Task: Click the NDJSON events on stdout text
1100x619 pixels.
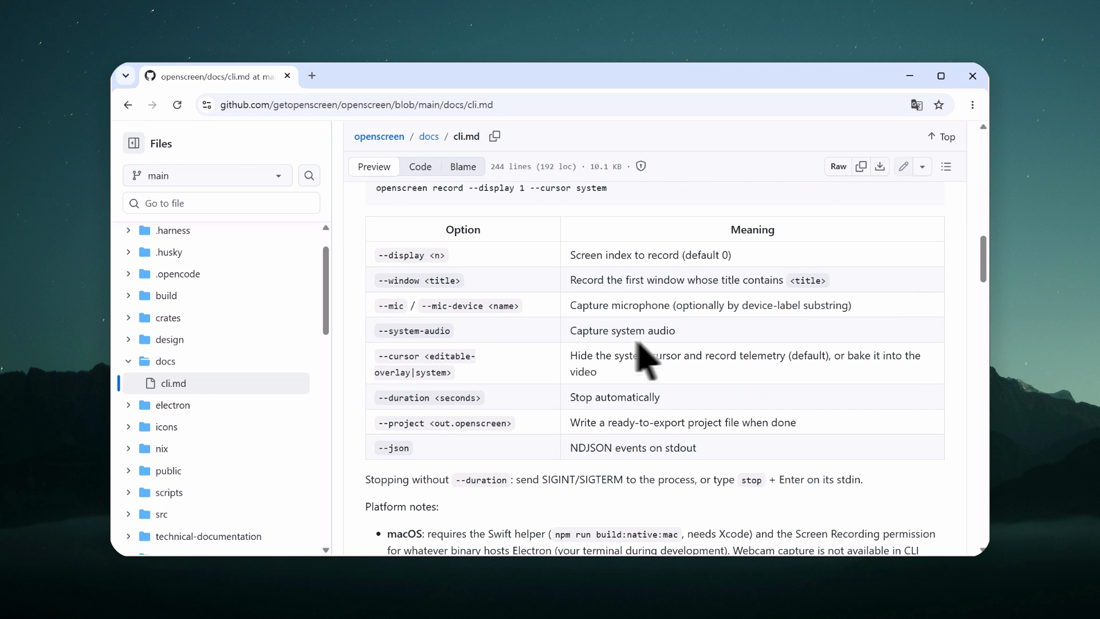Action: click(x=633, y=448)
